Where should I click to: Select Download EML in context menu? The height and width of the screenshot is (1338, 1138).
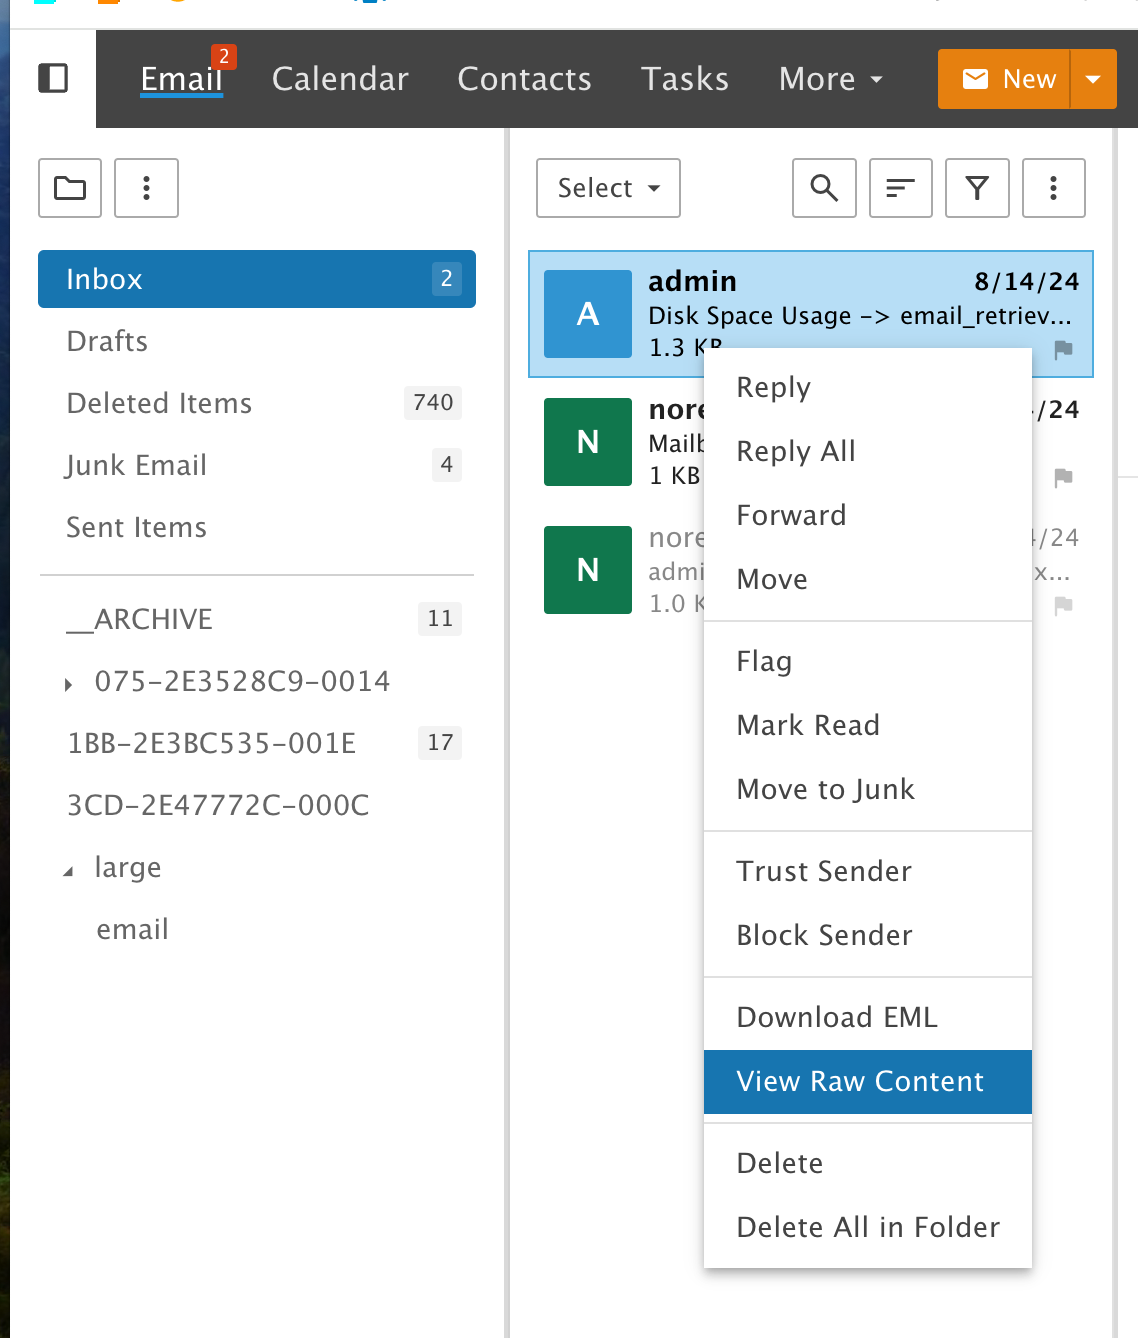coord(836,1017)
